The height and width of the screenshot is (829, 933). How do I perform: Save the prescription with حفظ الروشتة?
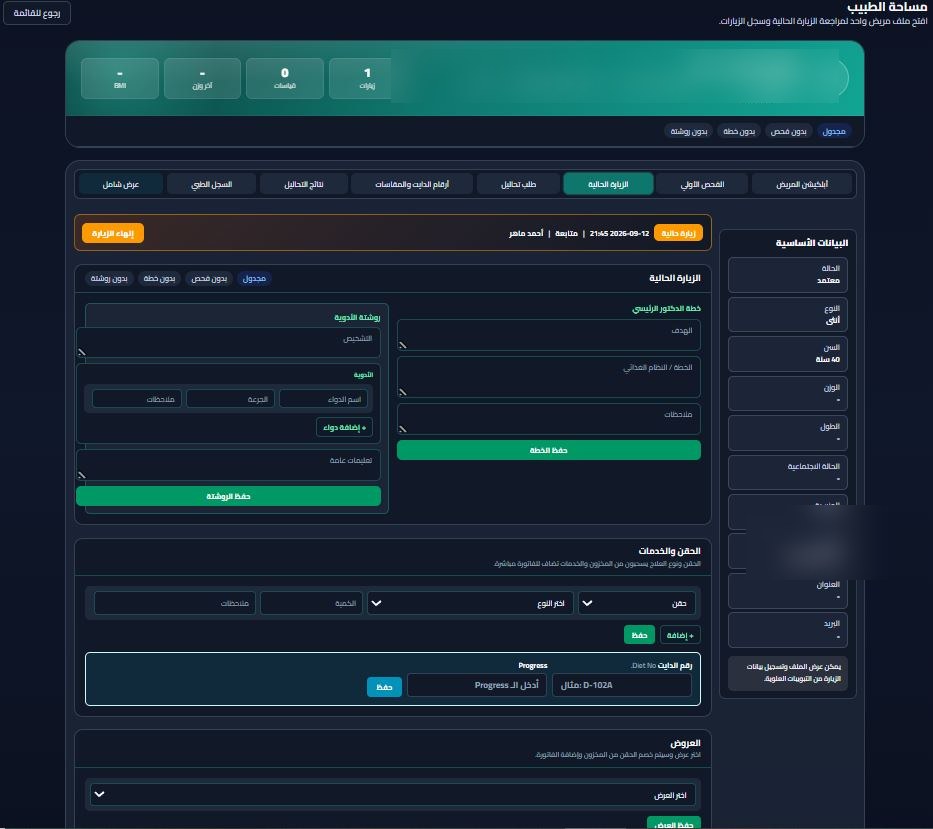[x=228, y=496]
